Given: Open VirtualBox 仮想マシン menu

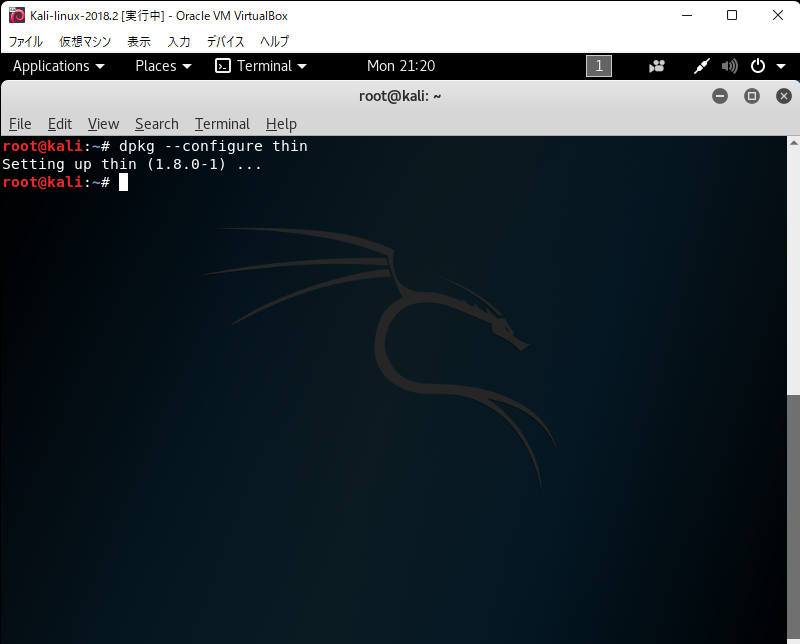Looking at the screenshot, I should pos(85,41).
